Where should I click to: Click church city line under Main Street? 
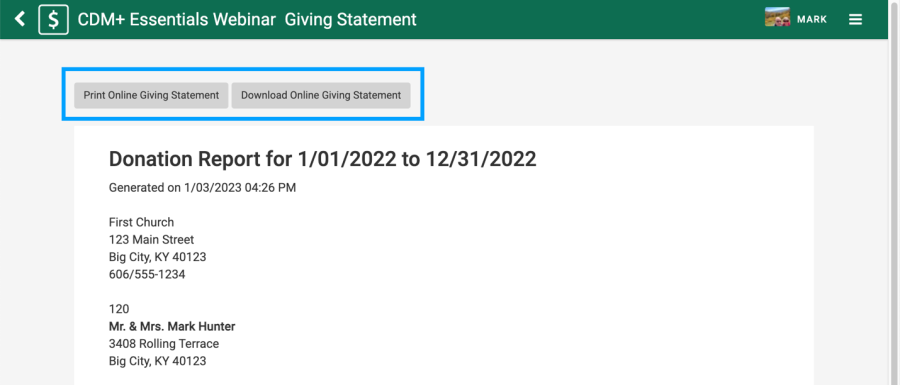point(157,257)
